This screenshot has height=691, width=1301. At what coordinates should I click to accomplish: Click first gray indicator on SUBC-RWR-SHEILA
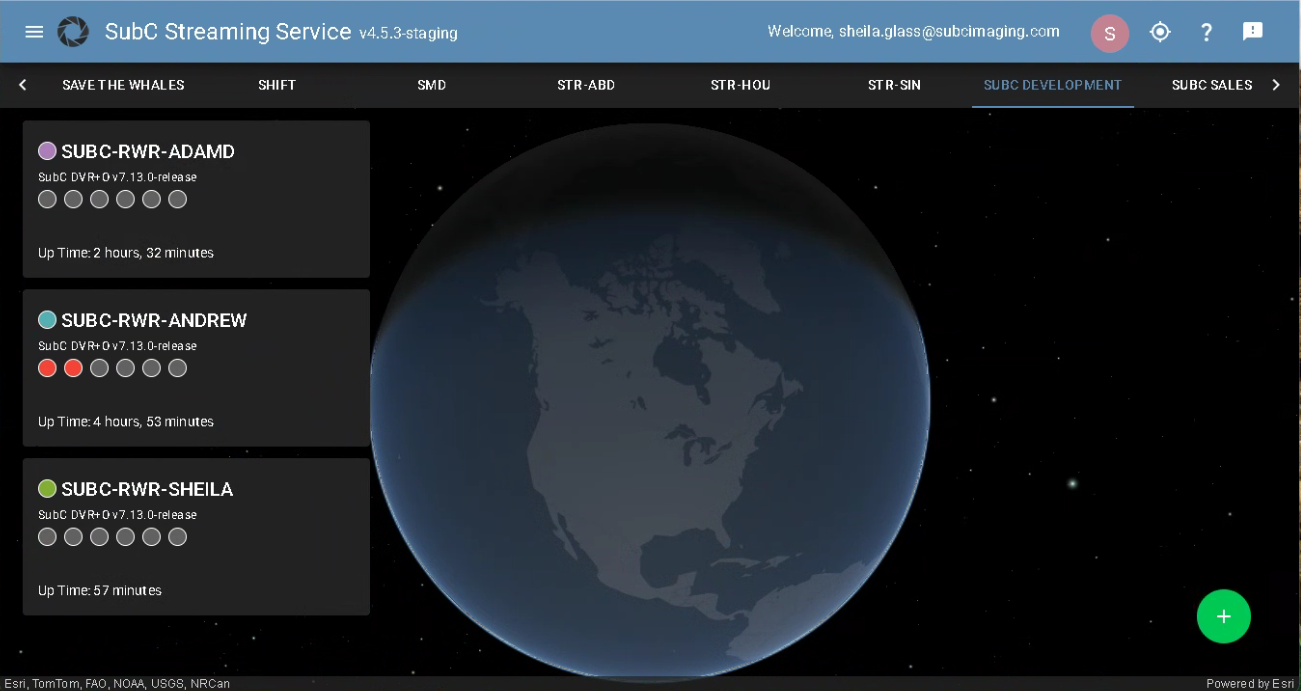tap(47, 537)
